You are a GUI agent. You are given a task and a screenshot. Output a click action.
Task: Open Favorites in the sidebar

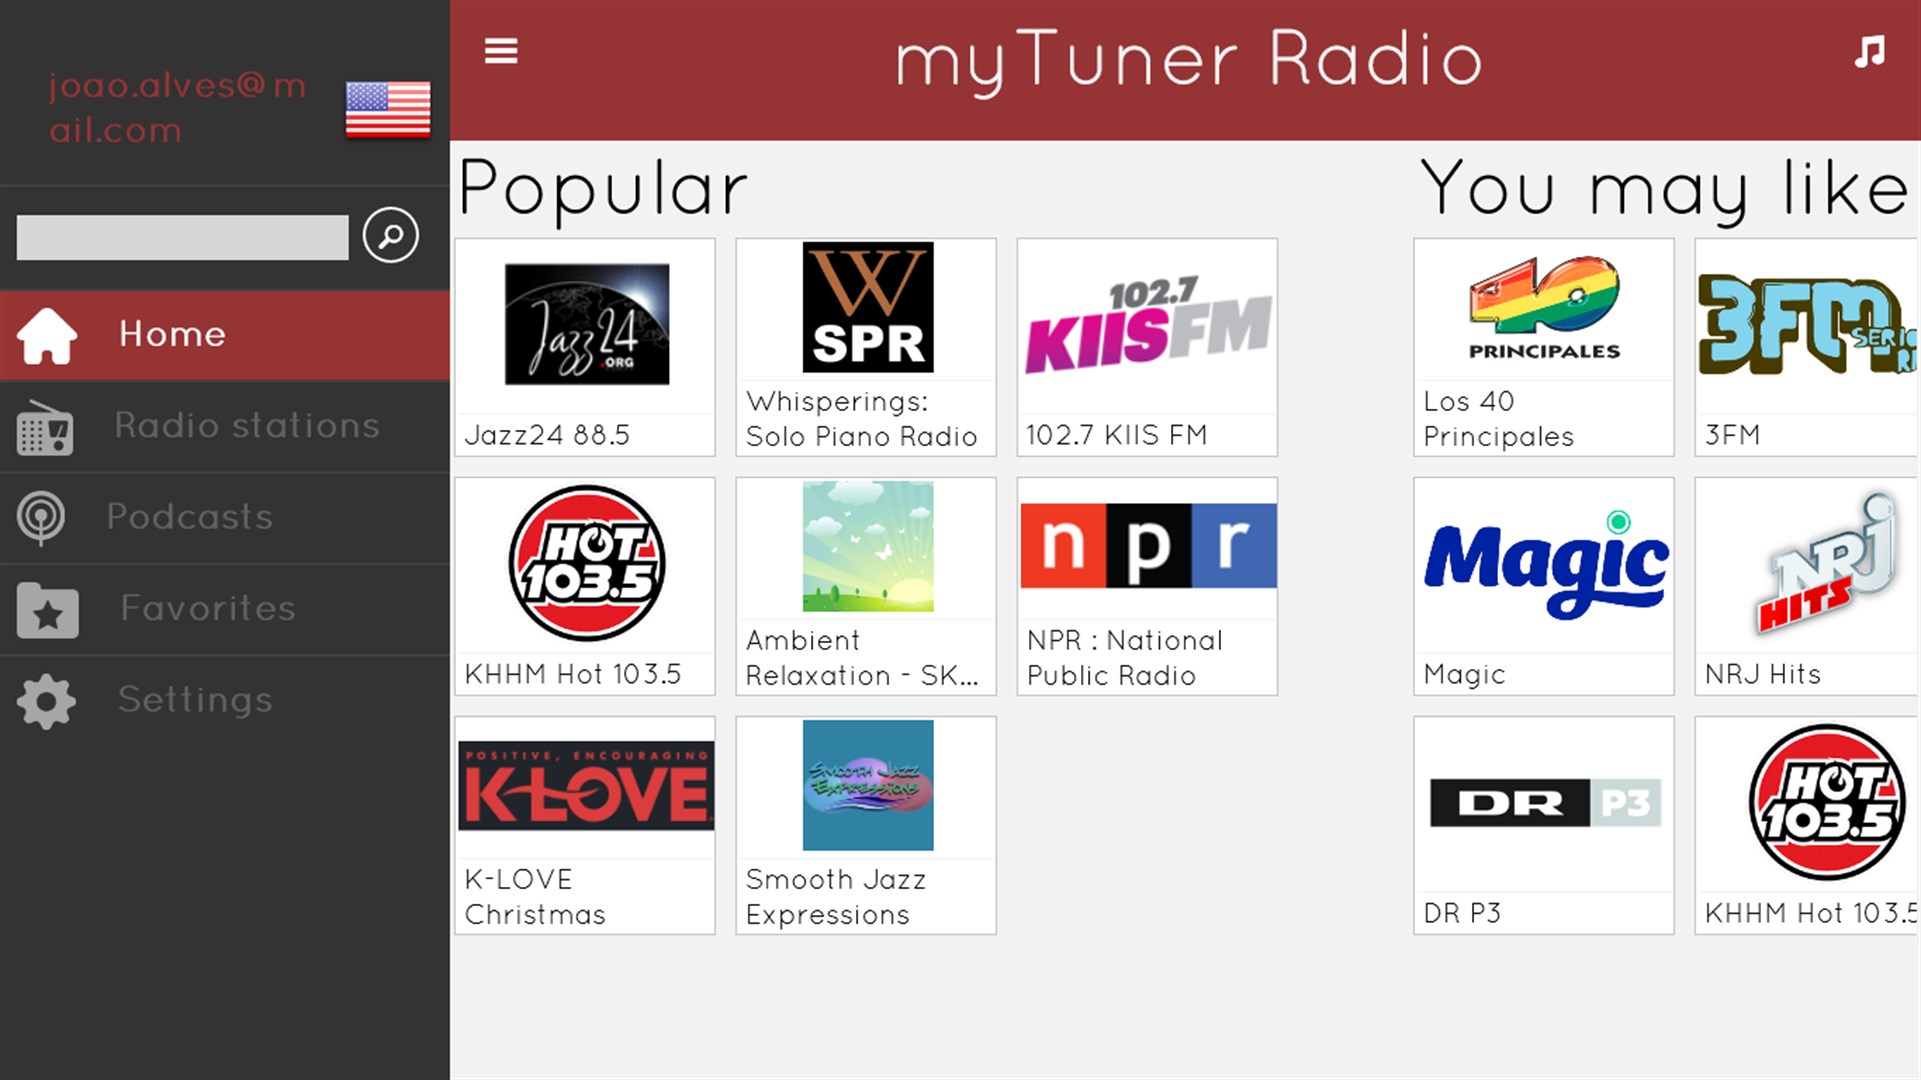[208, 608]
